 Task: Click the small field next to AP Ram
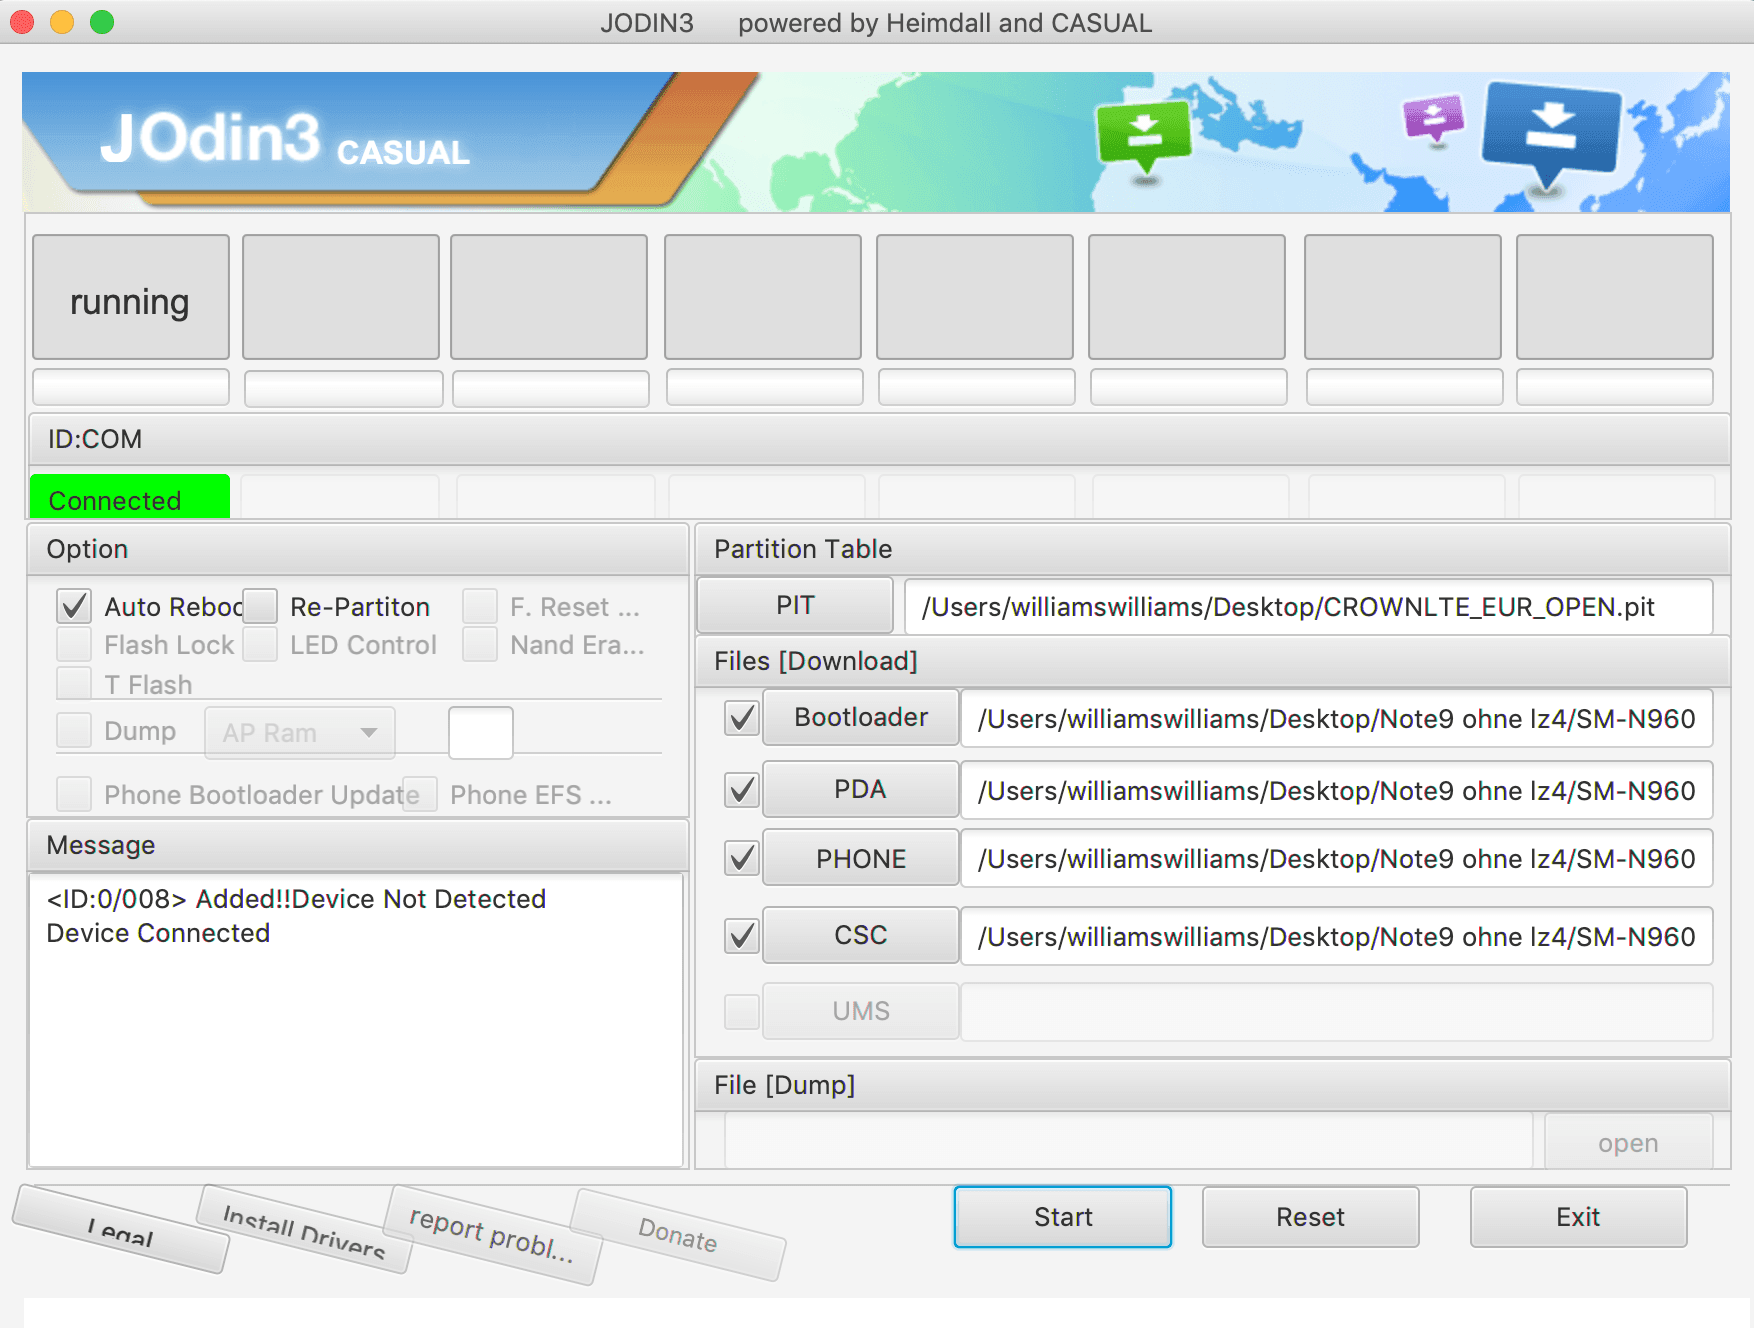[481, 733]
